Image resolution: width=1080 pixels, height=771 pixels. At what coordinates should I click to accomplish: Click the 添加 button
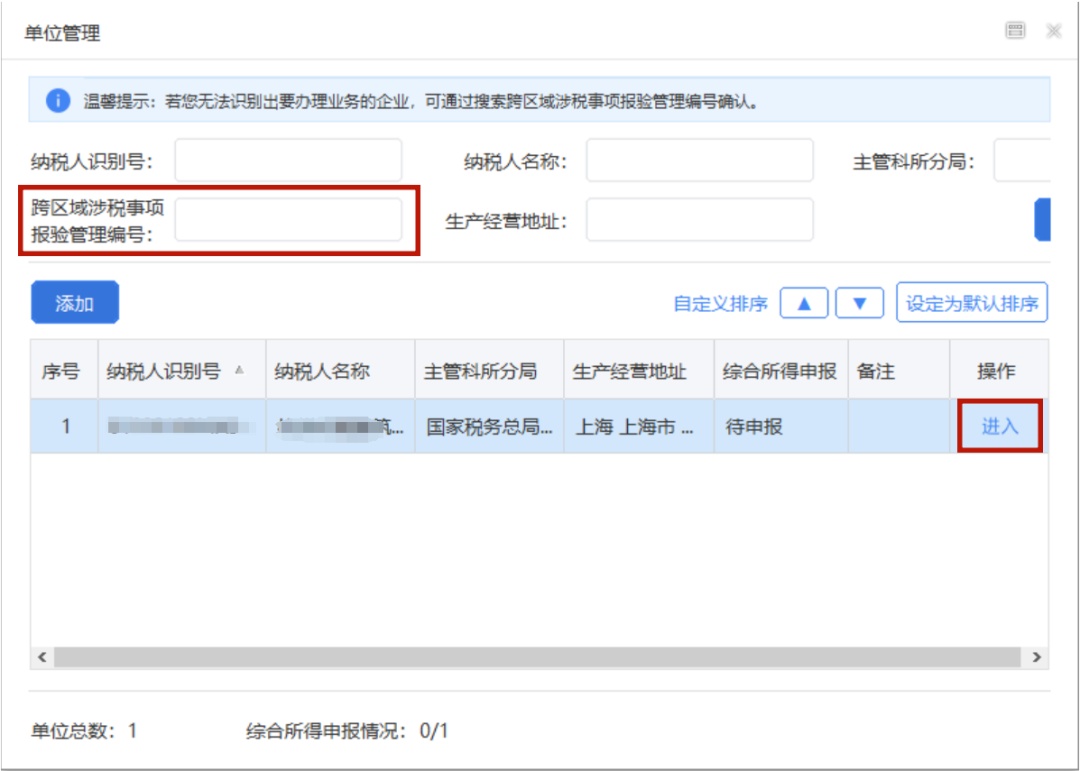click(x=74, y=302)
